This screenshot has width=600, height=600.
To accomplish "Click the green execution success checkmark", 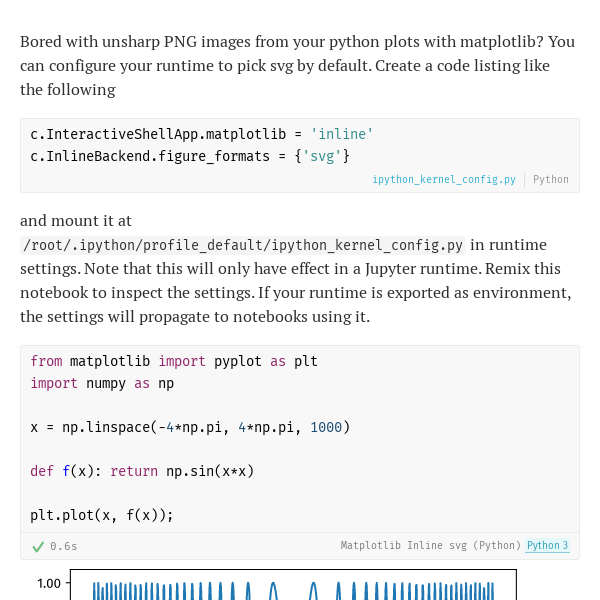I will click(x=38, y=547).
